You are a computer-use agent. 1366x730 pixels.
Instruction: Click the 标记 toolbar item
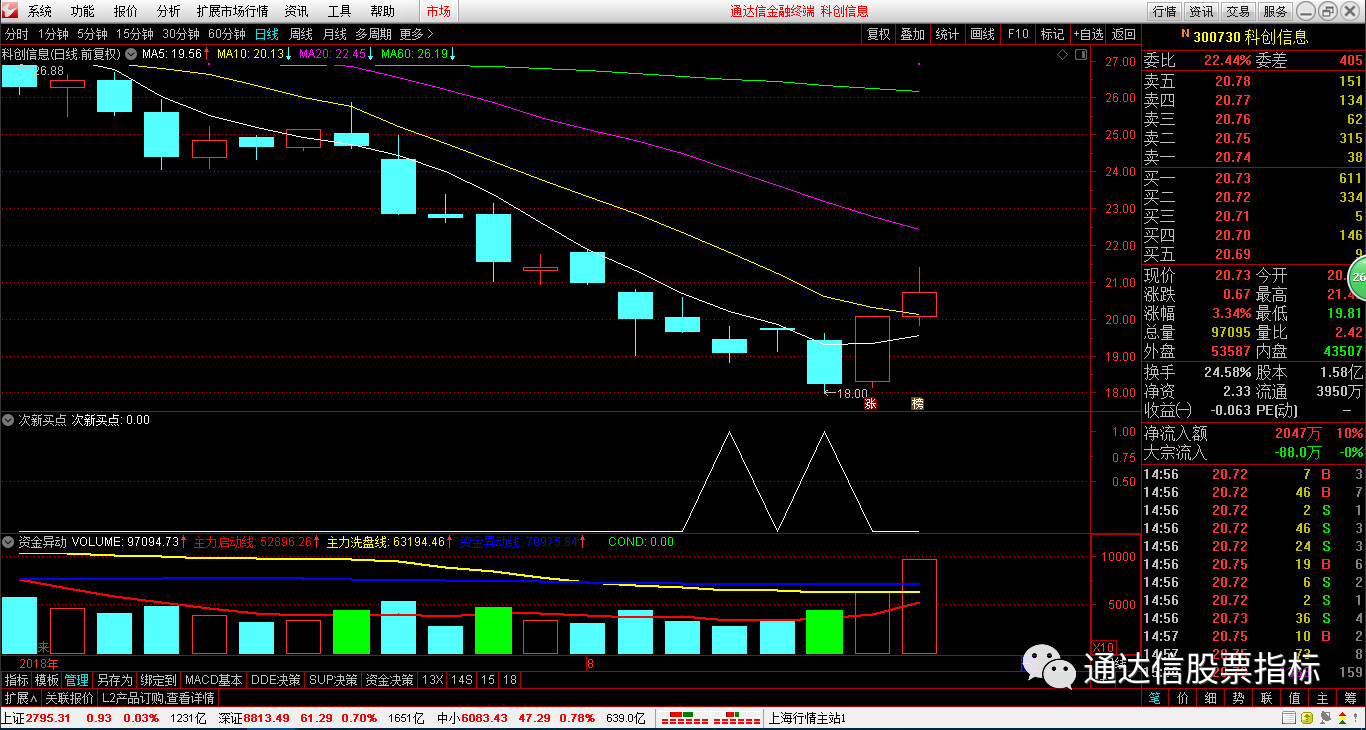click(x=1052, y=34)
